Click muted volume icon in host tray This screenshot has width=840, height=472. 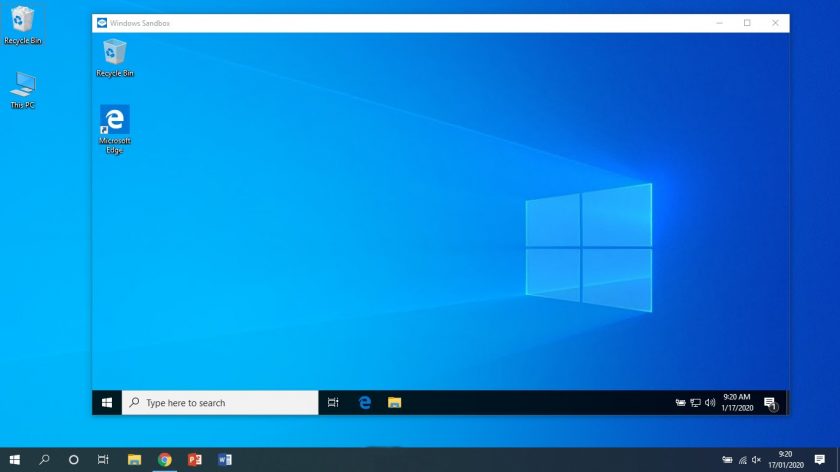point(756,460)
